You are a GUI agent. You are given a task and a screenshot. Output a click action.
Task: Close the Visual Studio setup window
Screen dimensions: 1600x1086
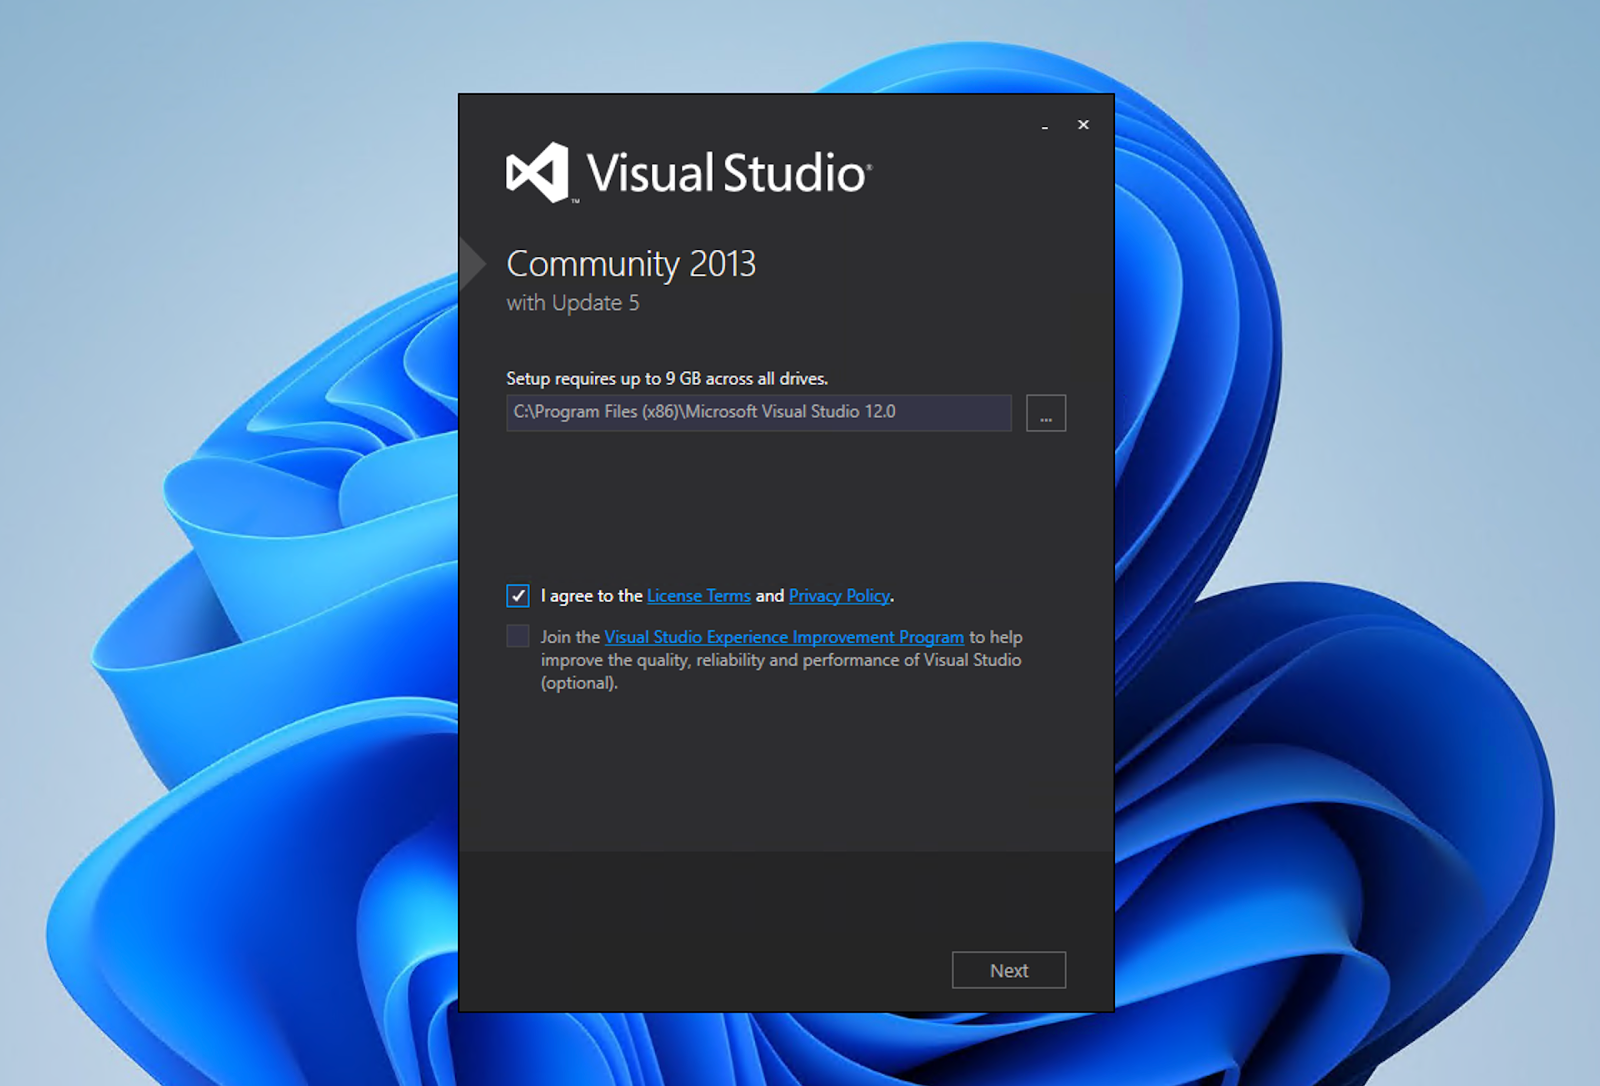(x=1083, y=125)
